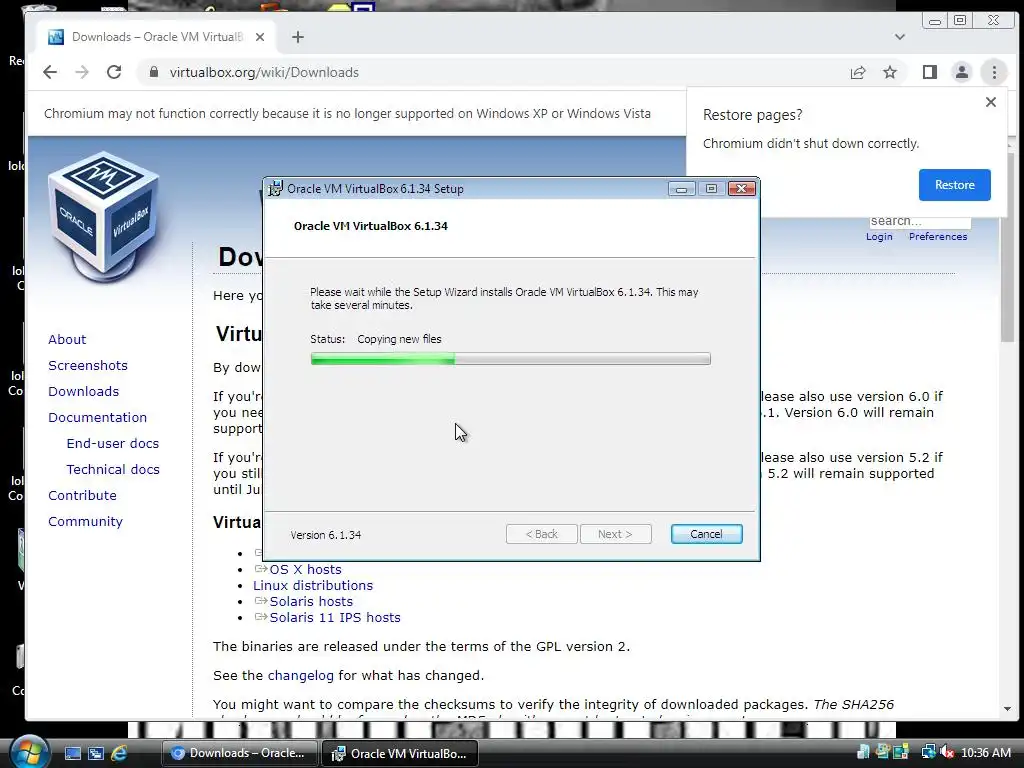Screen dimensions: 1024x768
Task: Open the Windows Start orb
Action: [x=29, y=753]
